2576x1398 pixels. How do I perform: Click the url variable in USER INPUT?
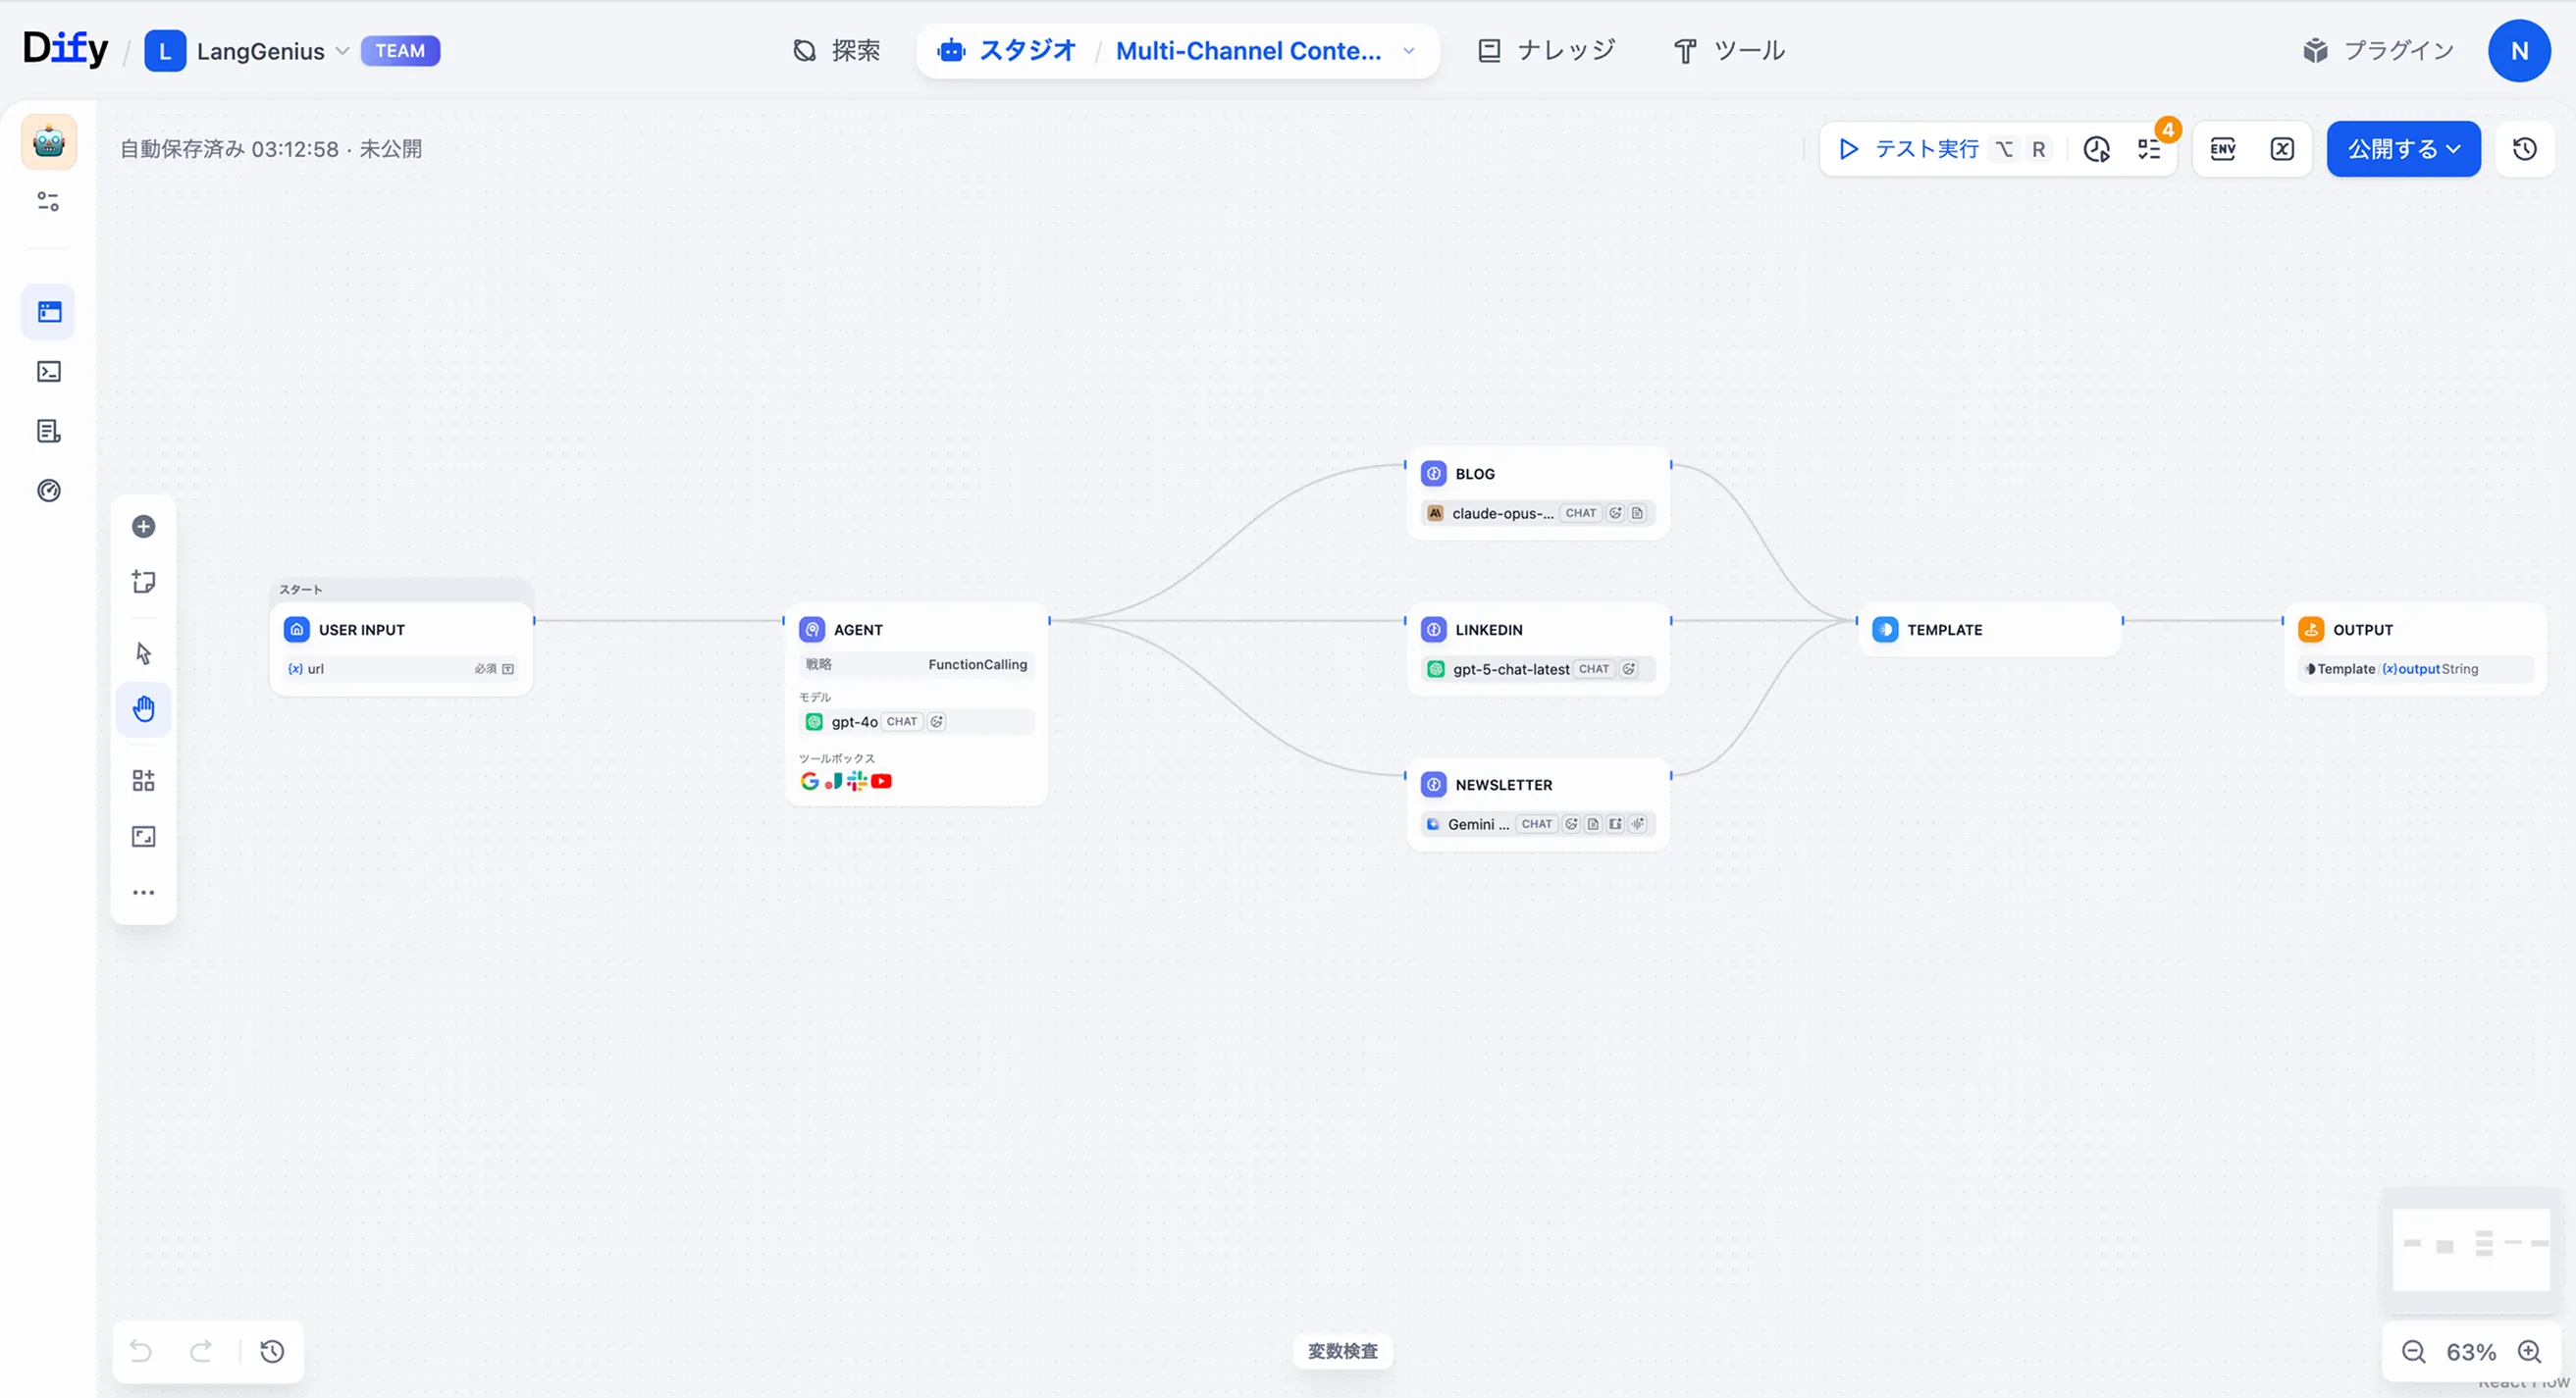401,669
